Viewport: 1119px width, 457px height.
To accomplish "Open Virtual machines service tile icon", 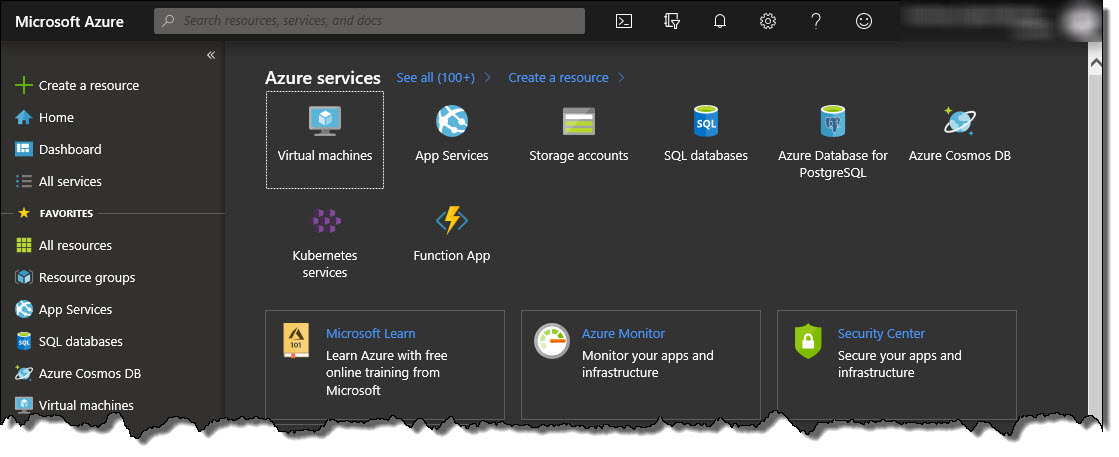I will click(x=325, y=120).
